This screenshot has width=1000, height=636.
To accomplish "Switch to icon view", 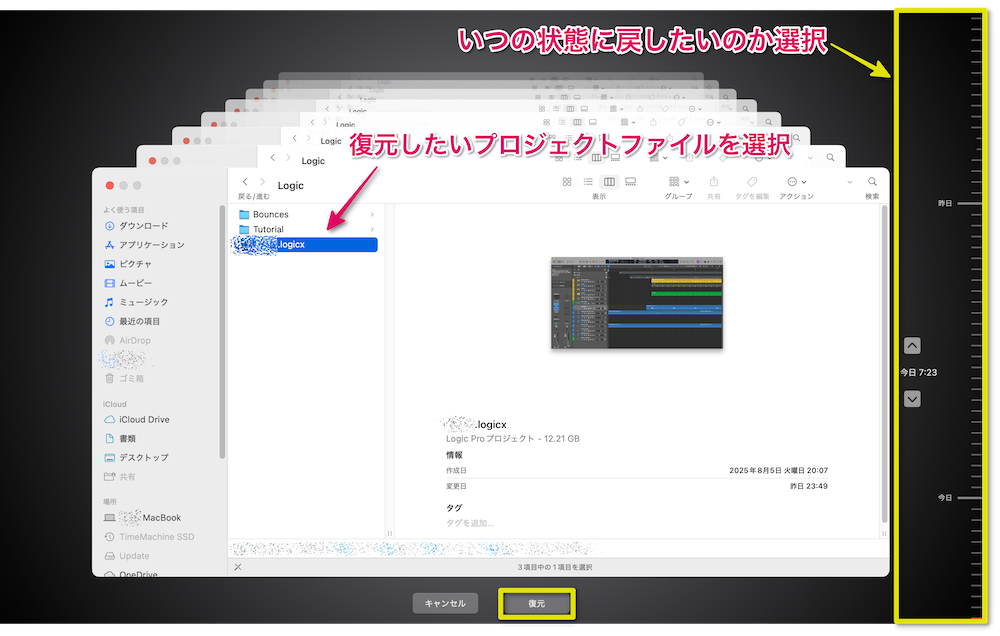I will click(x=567, y=182).
